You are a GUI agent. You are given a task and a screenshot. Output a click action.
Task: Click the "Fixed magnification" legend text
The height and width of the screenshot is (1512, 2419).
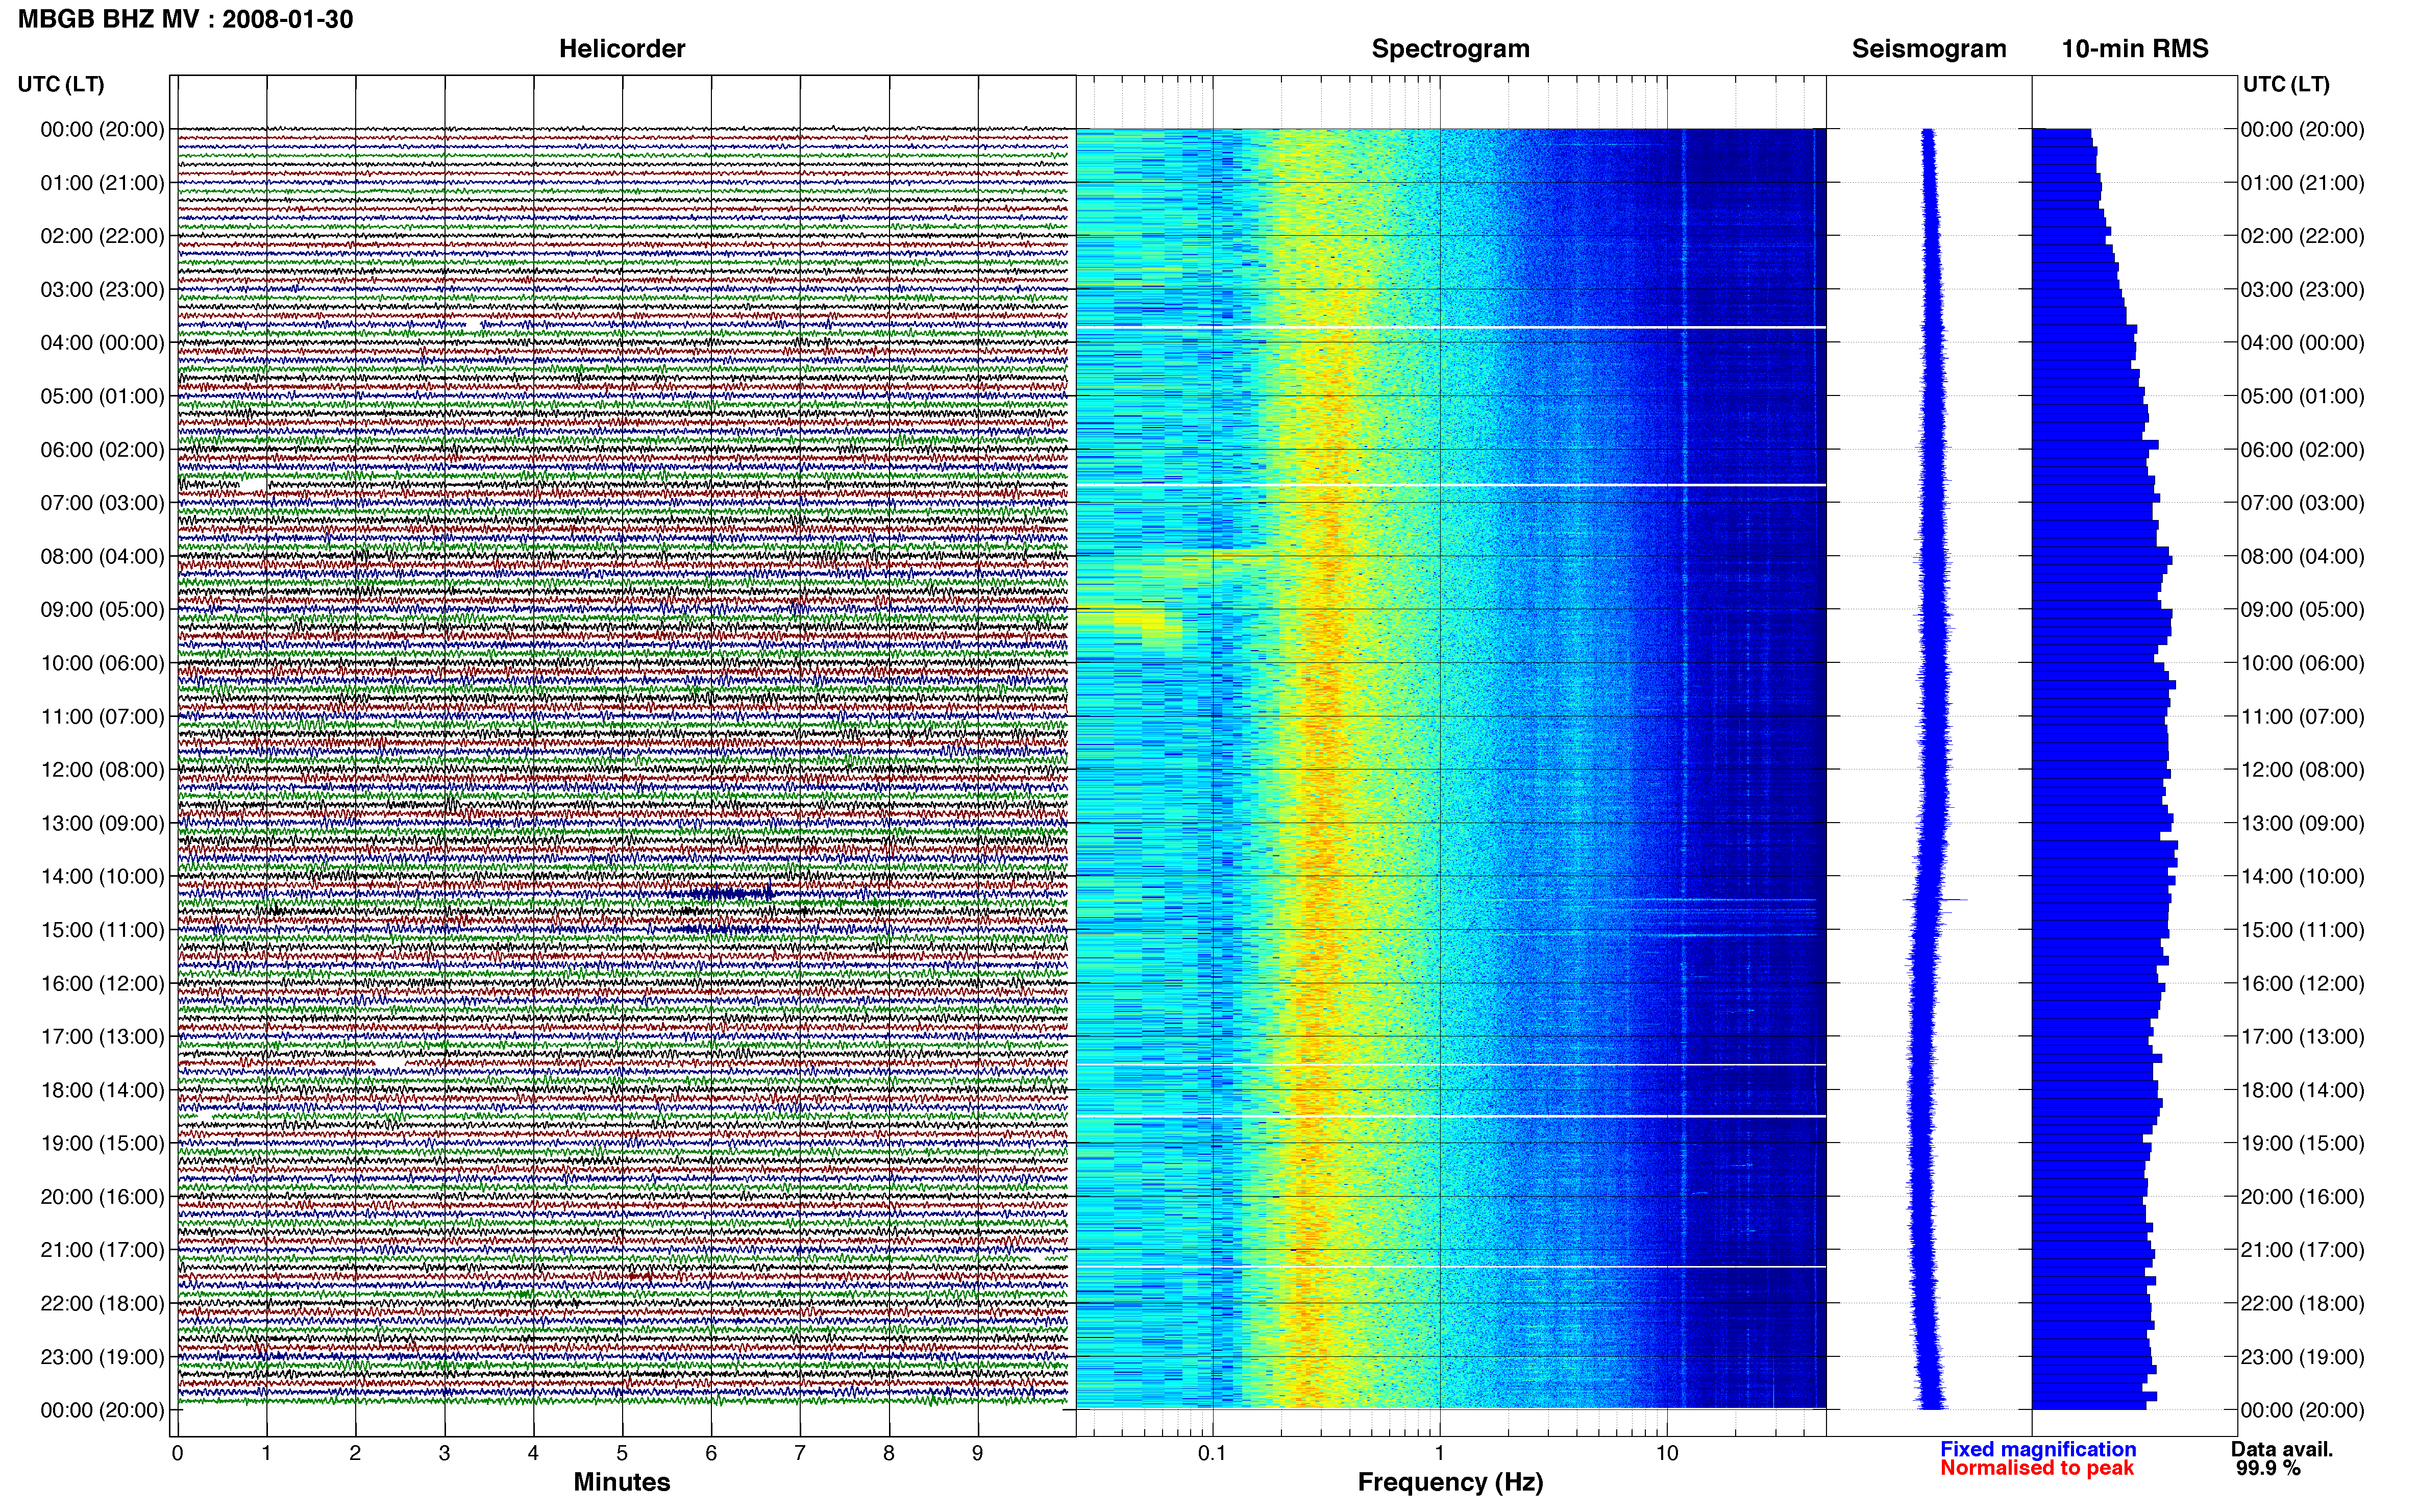[2038, 1449]
